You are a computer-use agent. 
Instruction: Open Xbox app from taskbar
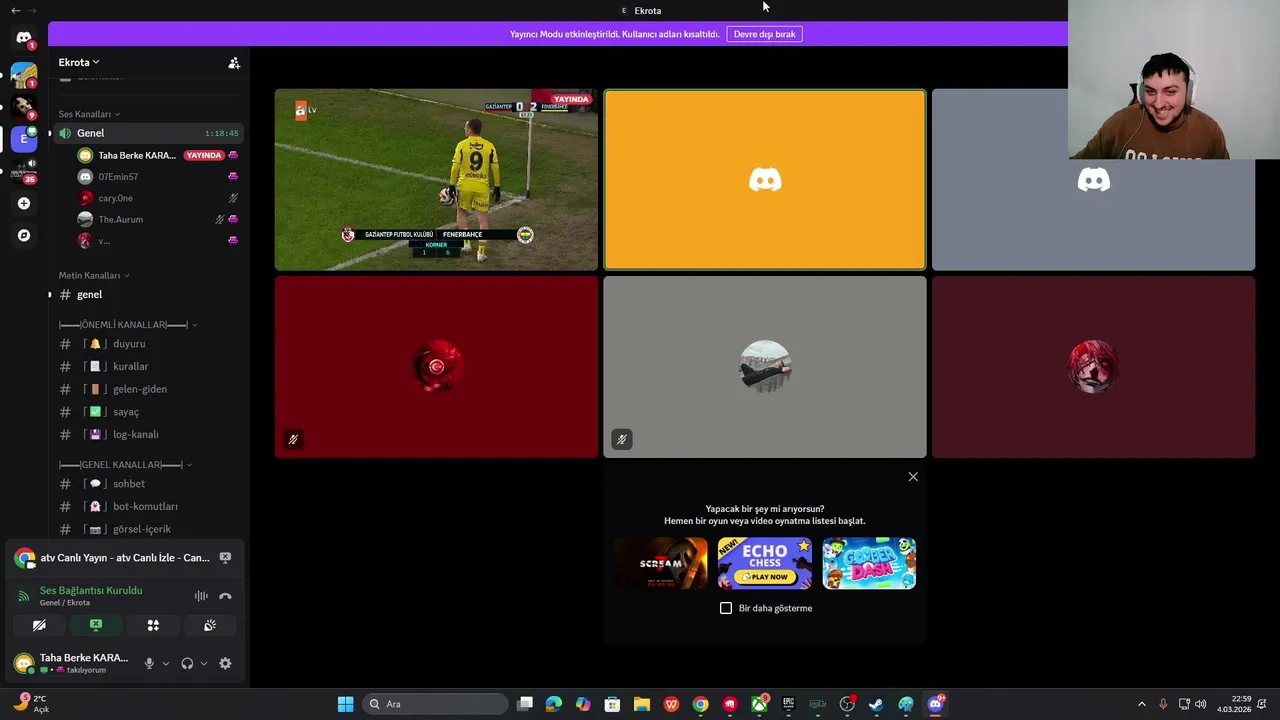759,704
